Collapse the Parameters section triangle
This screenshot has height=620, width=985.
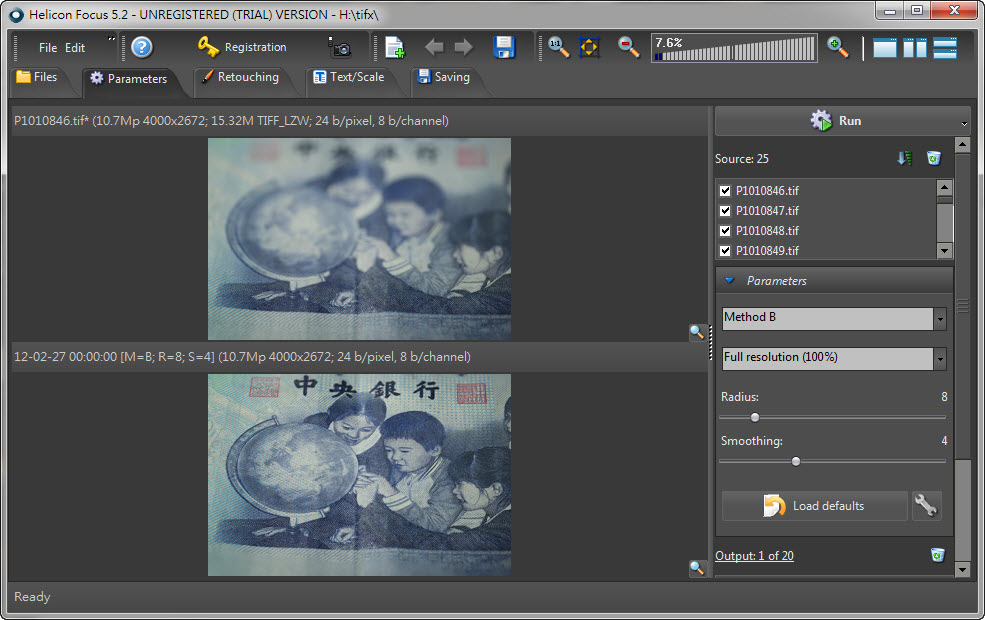pos(729,280)
